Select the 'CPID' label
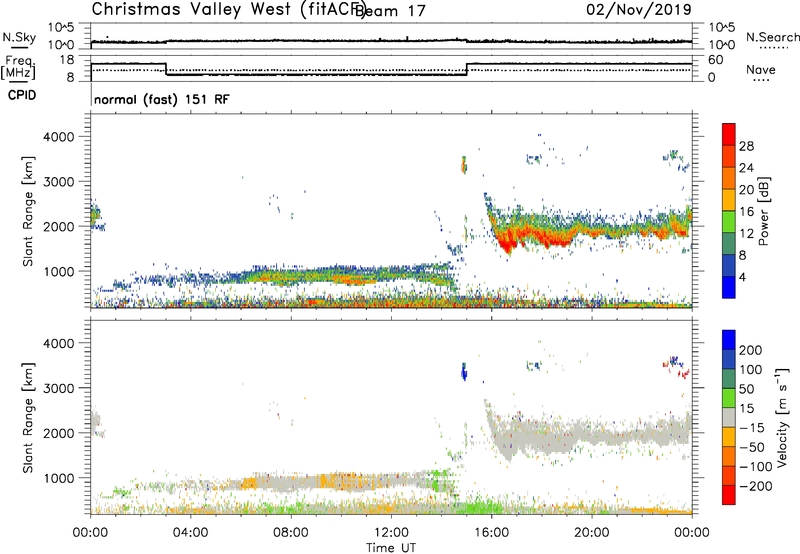This screenshot has height=554, width=800. (x=22, y=95)
